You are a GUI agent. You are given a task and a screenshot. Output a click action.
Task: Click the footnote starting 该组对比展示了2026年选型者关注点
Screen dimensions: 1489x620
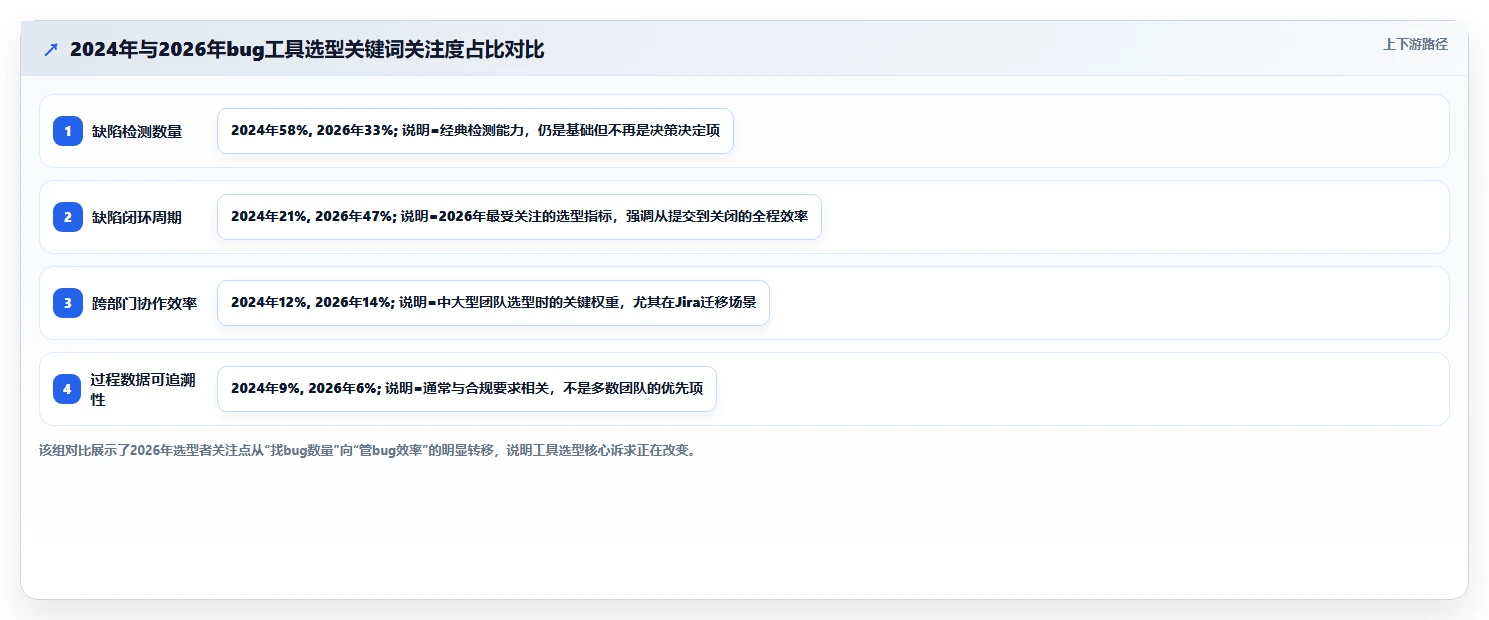(367, 450)
